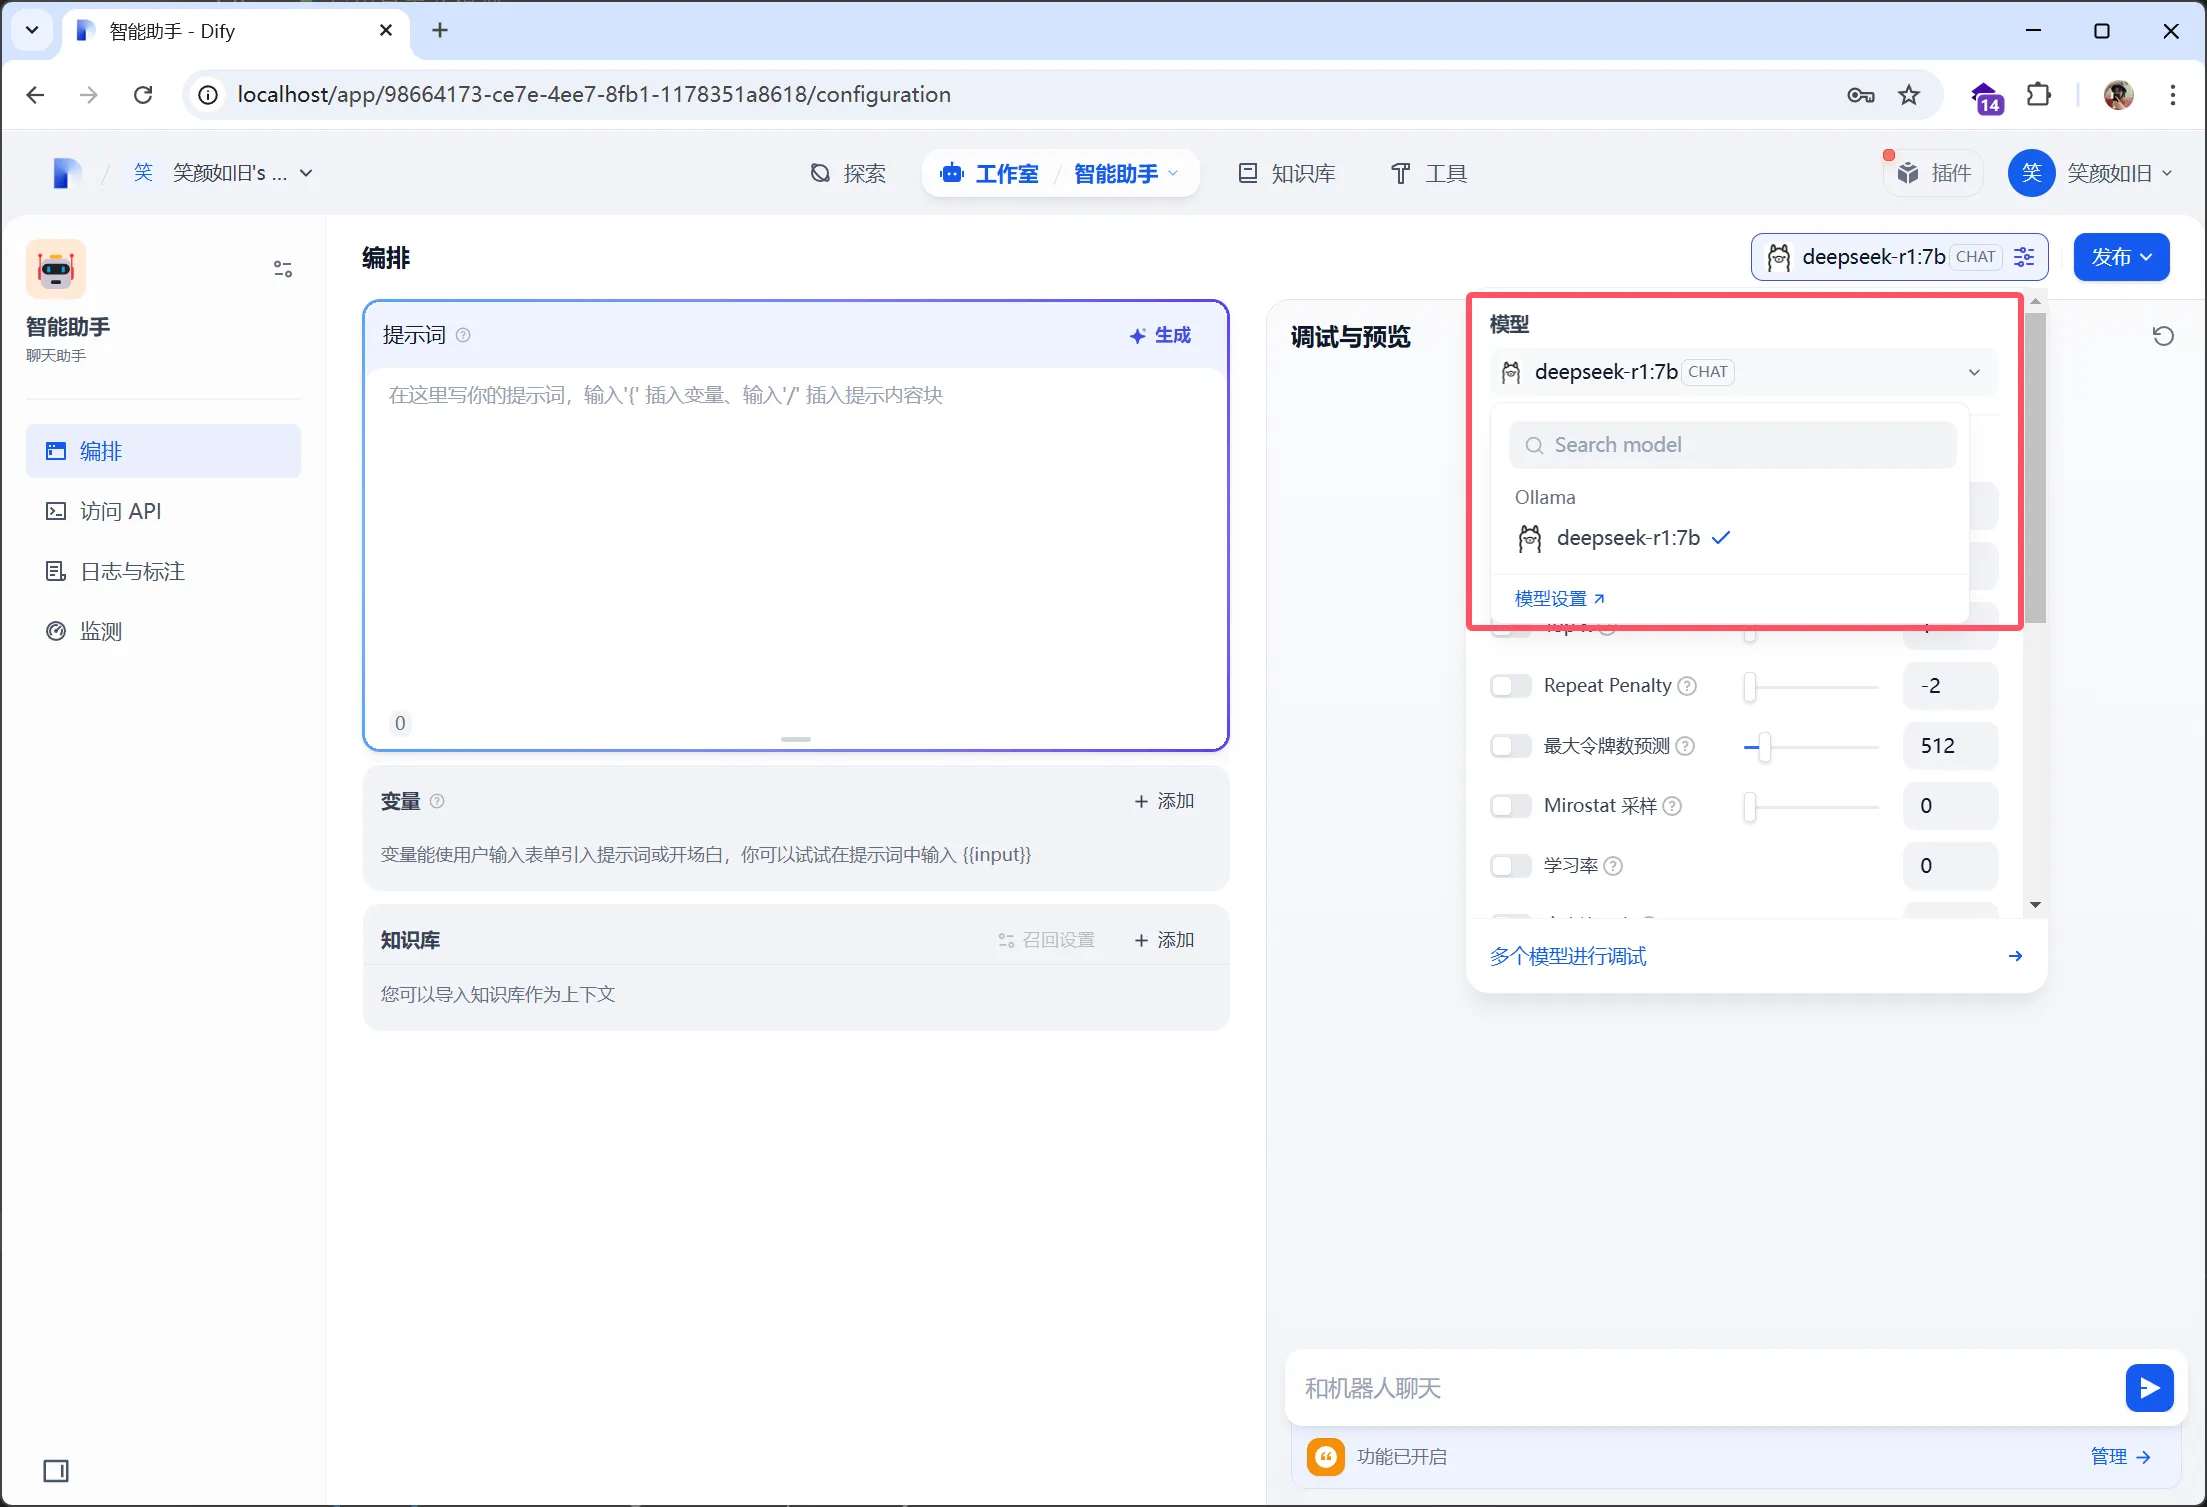Click 多个模型进行调试 link

tap(1568, 956)
